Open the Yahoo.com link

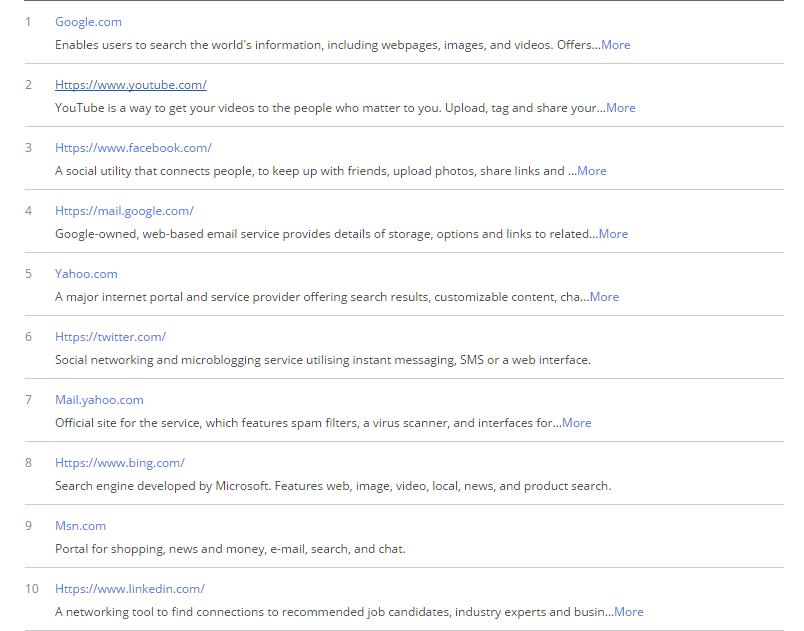pos(86,274)
